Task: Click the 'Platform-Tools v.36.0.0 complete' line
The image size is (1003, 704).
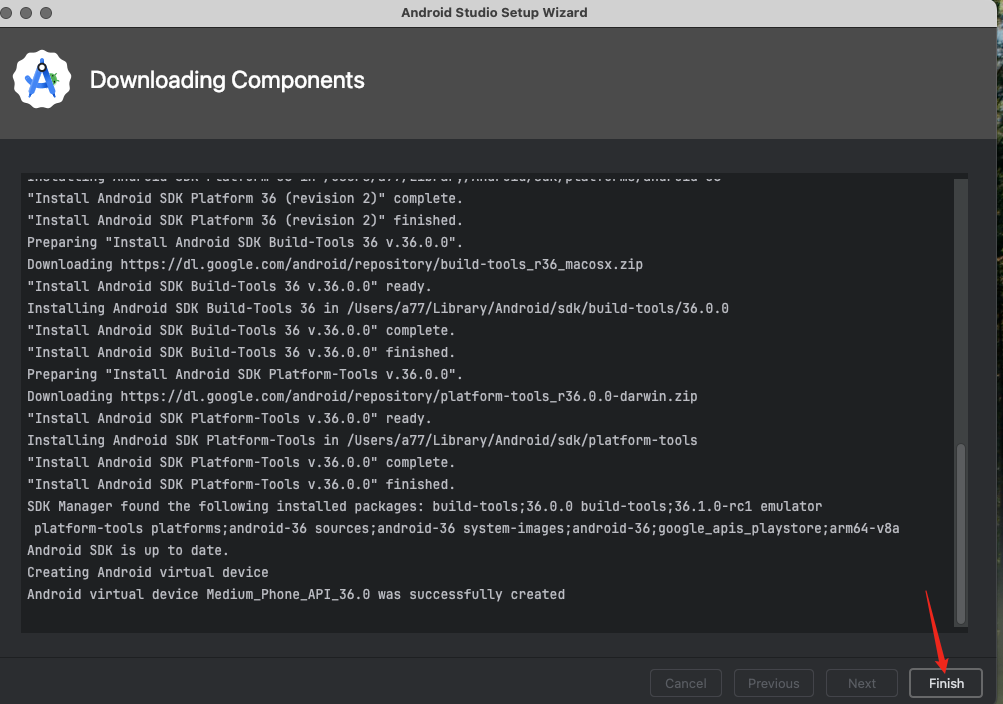Action: (x=241, y=462)
